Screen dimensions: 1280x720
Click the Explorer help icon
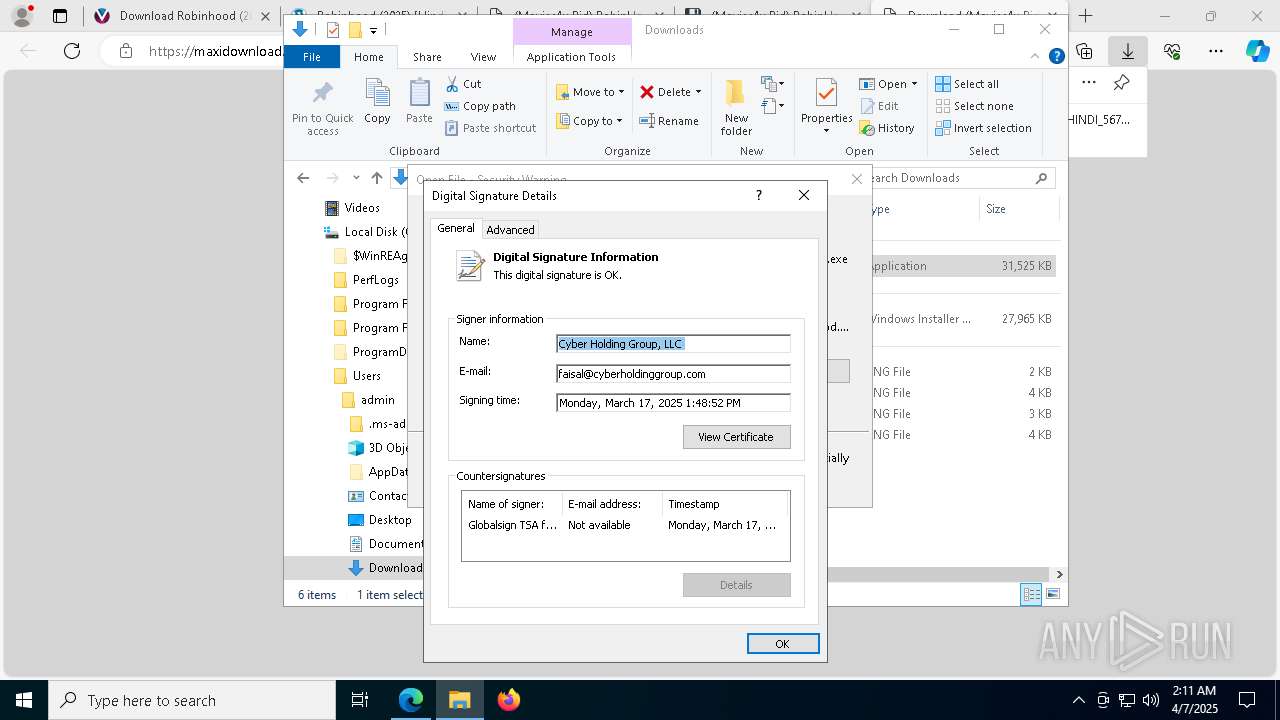coord(1056,57)
